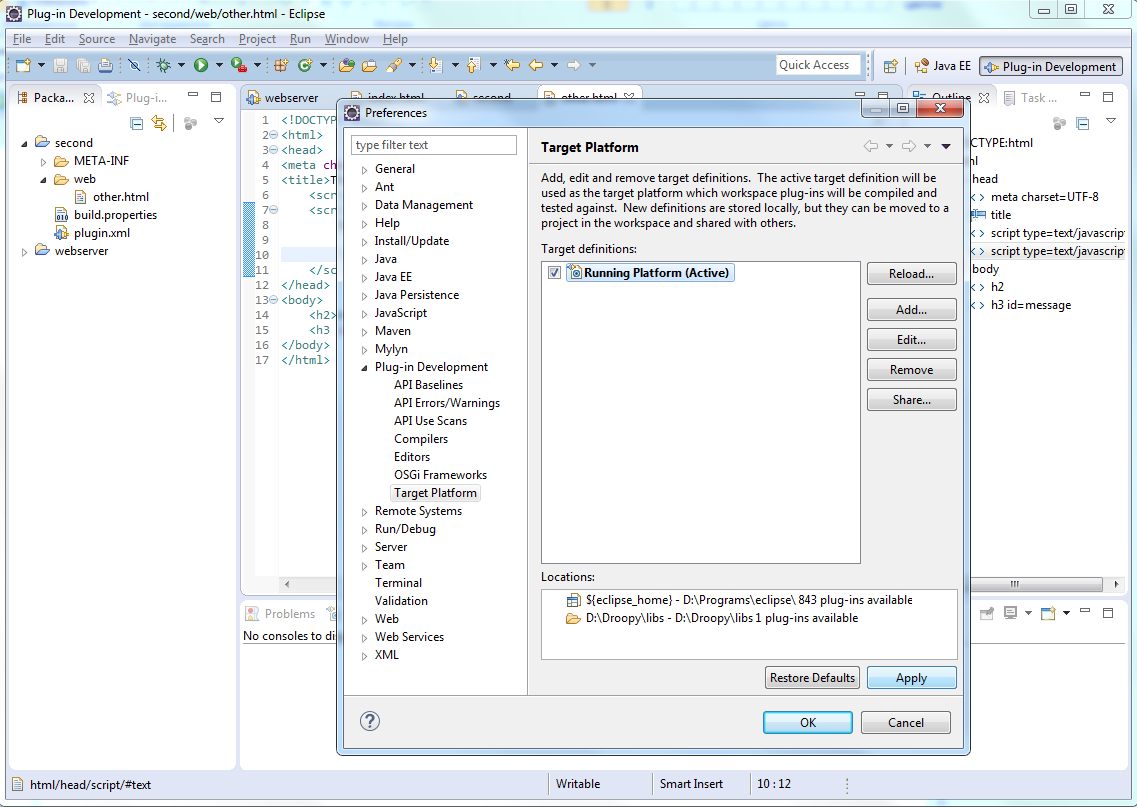Click the Restore Defaults button
This screenshot has height=807, width=1137.
click(812, 677)
